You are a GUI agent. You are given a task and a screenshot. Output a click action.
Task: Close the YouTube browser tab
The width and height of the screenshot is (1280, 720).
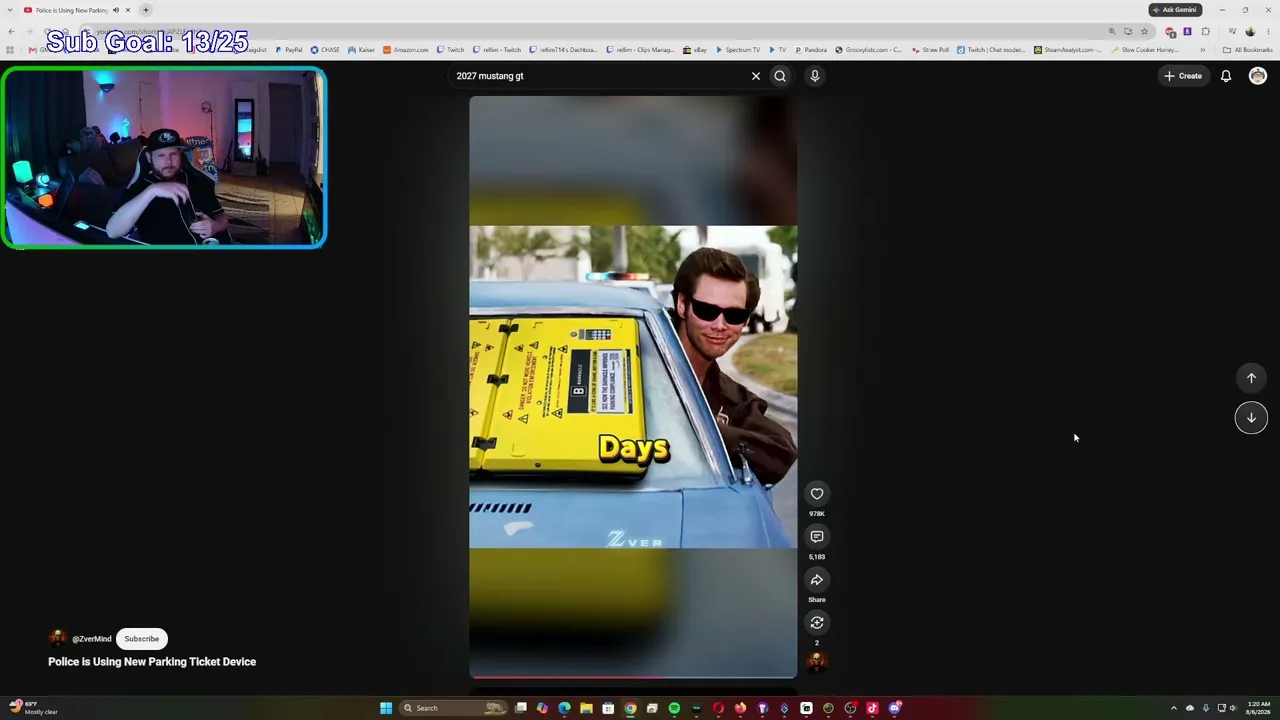point(128,10)
